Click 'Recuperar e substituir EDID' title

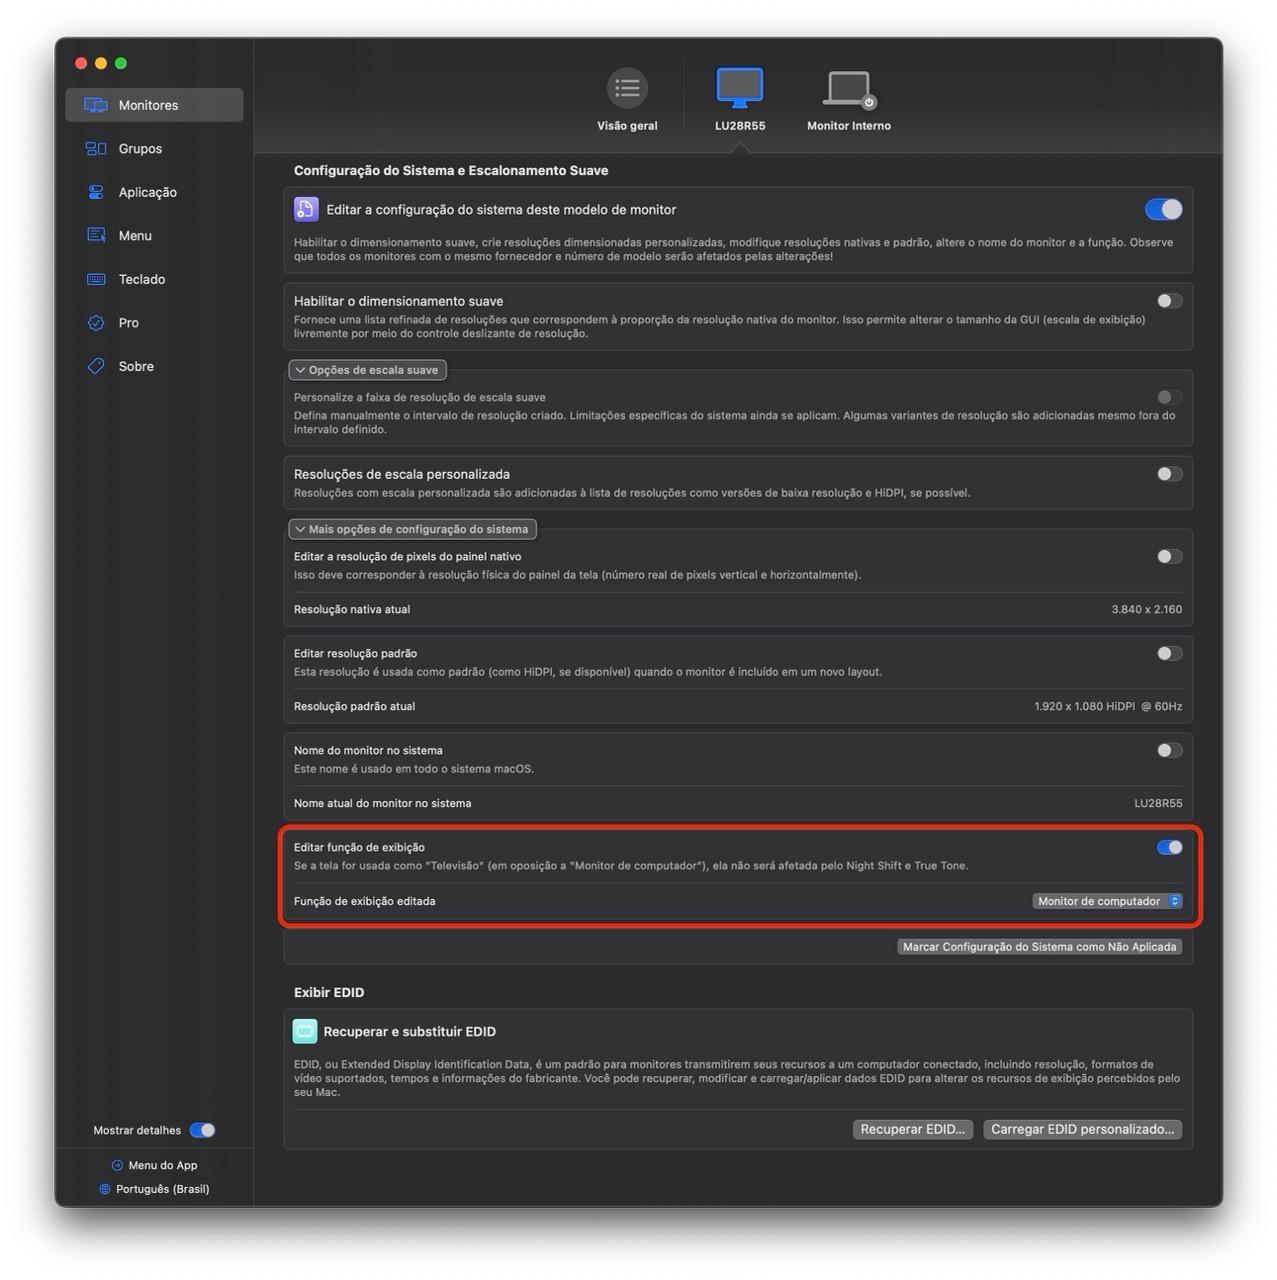click(409, 1031)
